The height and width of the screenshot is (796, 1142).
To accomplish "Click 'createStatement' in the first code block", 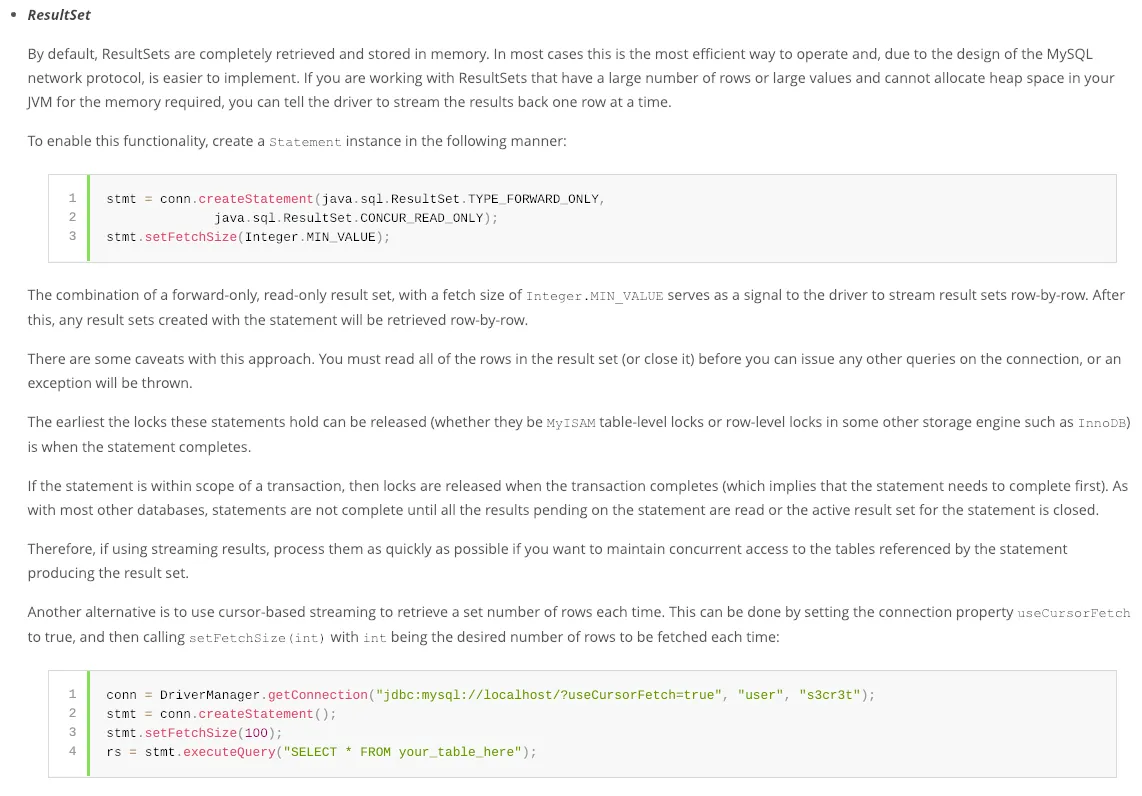I will (x=256, y=199).
